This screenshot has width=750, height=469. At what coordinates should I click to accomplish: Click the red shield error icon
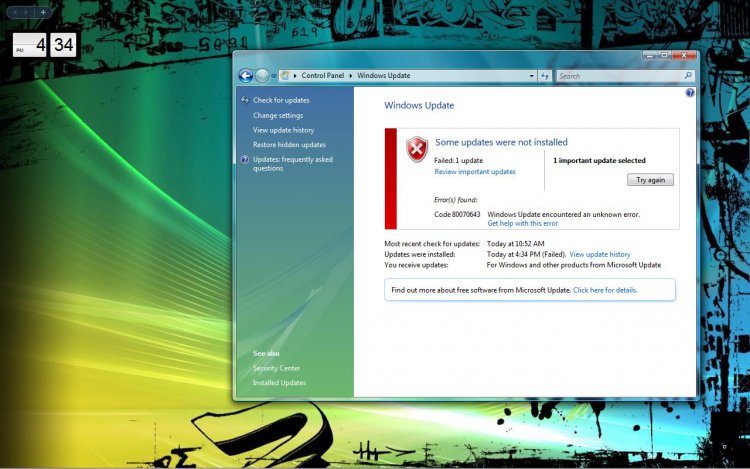pyautogui.click(x=417, y=149)
